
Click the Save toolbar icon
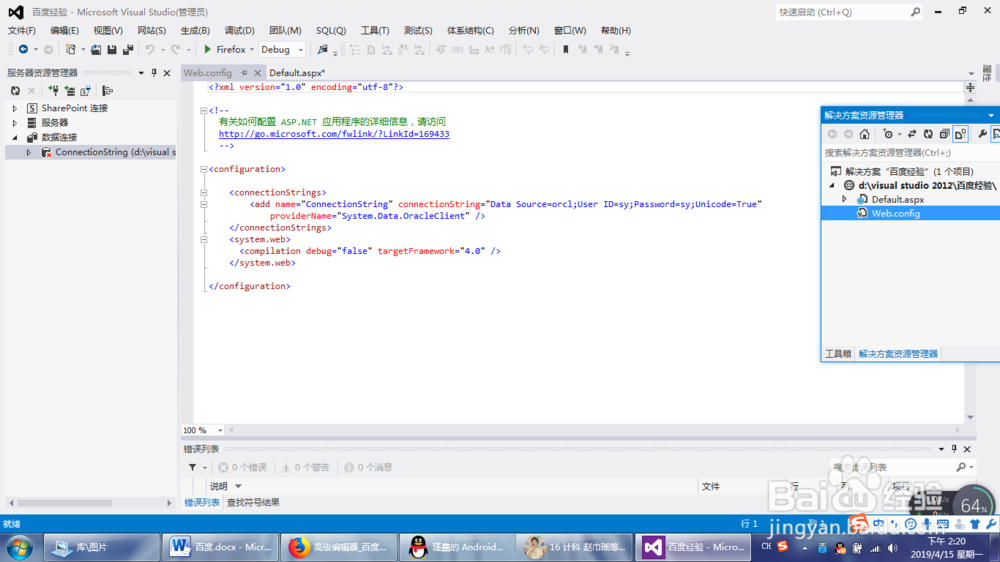pyautogui.click(x=112, y=49)
